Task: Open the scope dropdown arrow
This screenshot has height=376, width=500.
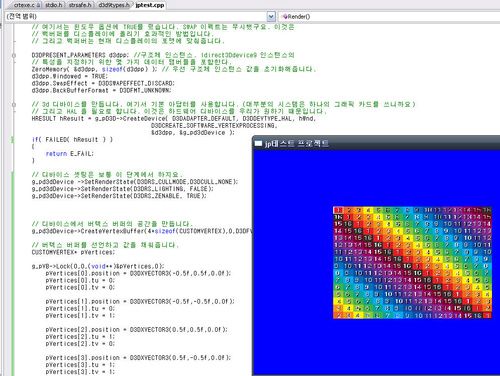Action: 271,16
